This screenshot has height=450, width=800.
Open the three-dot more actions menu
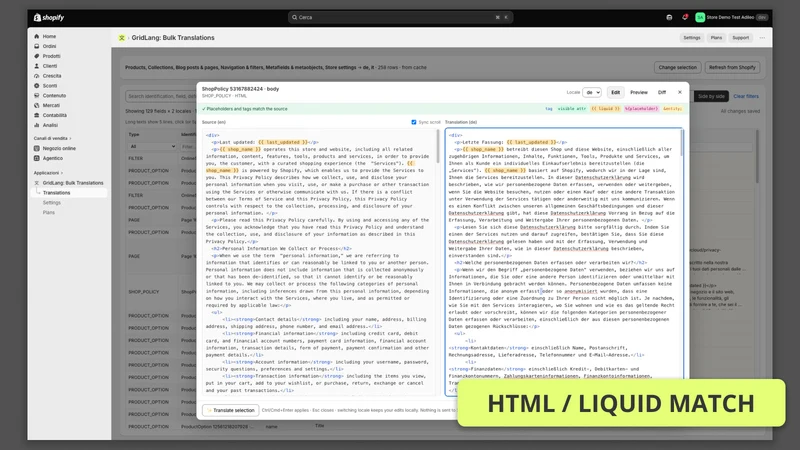762,38
